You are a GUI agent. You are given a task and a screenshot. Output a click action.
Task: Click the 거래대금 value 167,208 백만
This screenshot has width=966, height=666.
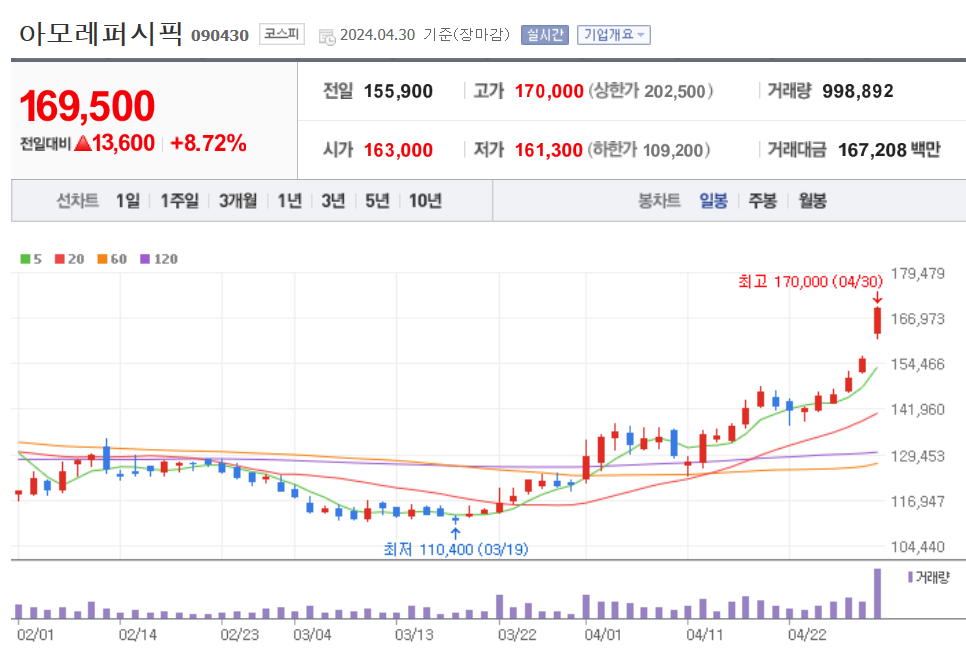[x=889, y=150]
